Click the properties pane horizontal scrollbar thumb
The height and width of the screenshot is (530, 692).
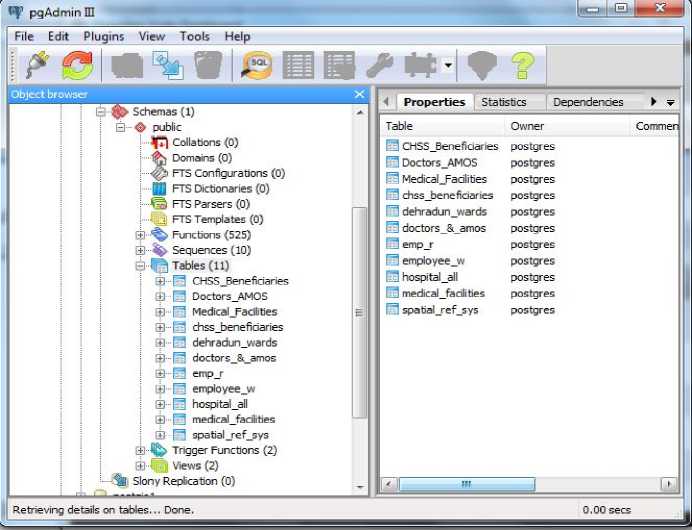pos(467,484)
